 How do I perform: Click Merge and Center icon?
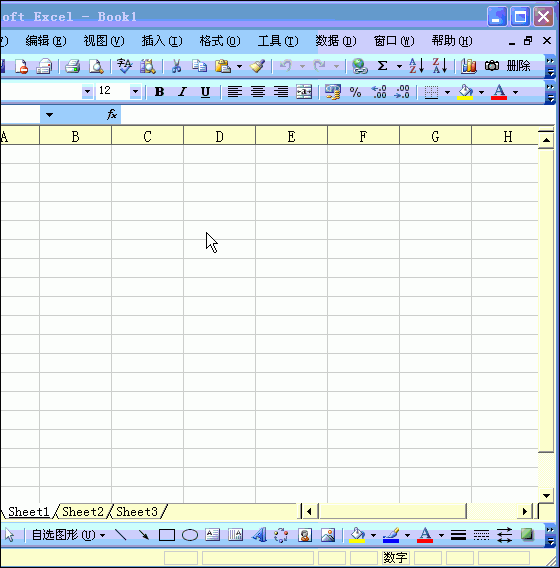coord(304,92)
